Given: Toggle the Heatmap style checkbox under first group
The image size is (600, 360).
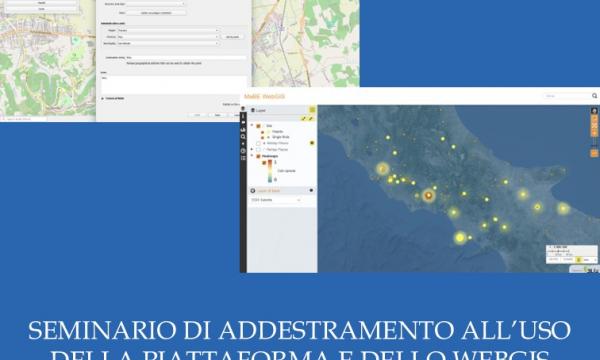Looking at the screenshot, I should (x=262, y=132).
